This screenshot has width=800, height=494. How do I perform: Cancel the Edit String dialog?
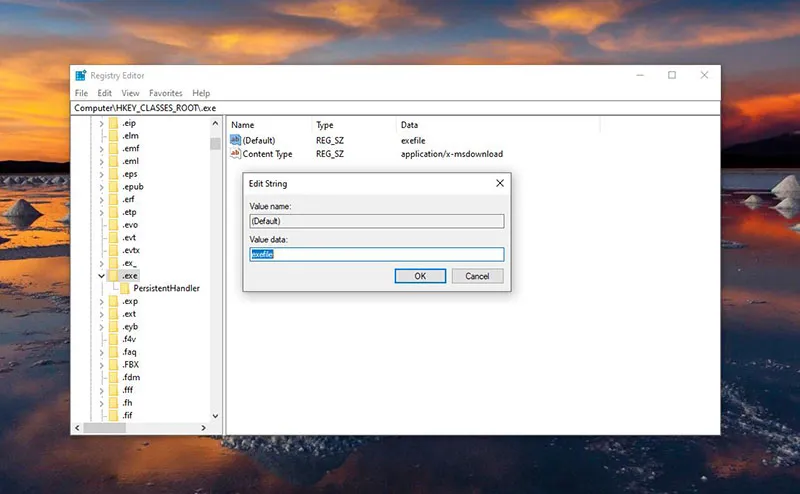[477, 276]
